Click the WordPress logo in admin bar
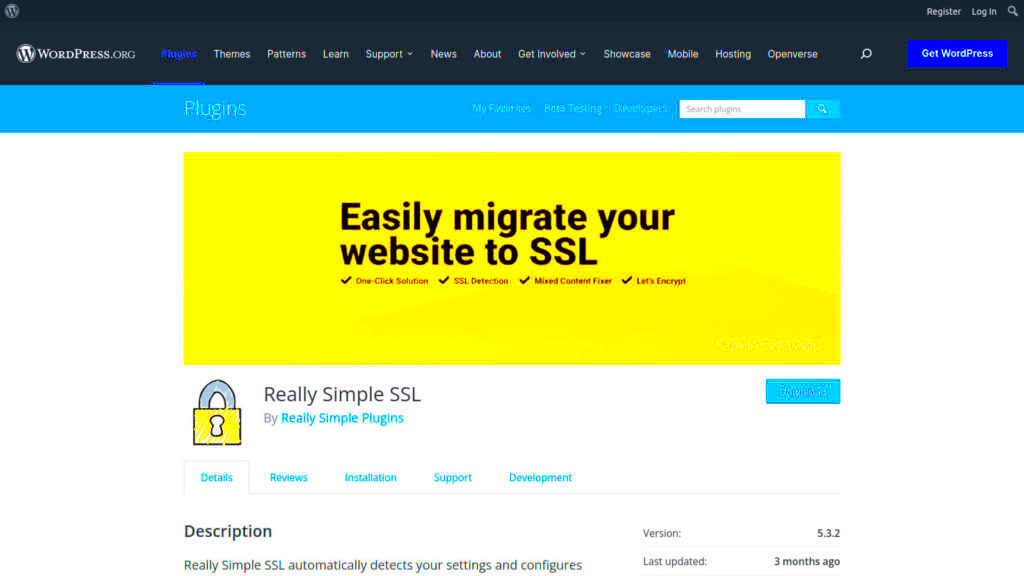The height and width of the screenshot is (576, 1024). tap(12, 11)
